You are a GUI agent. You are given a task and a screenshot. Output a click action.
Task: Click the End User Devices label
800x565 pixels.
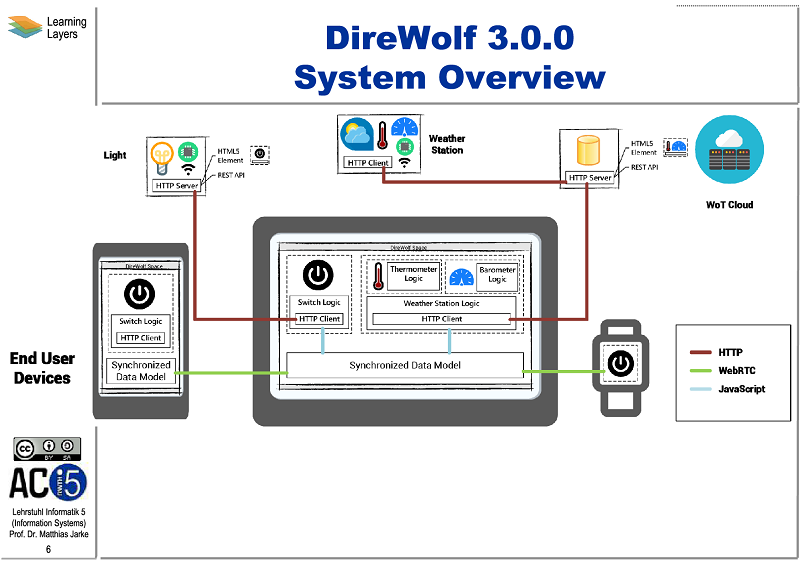click(x=42, y=368)
